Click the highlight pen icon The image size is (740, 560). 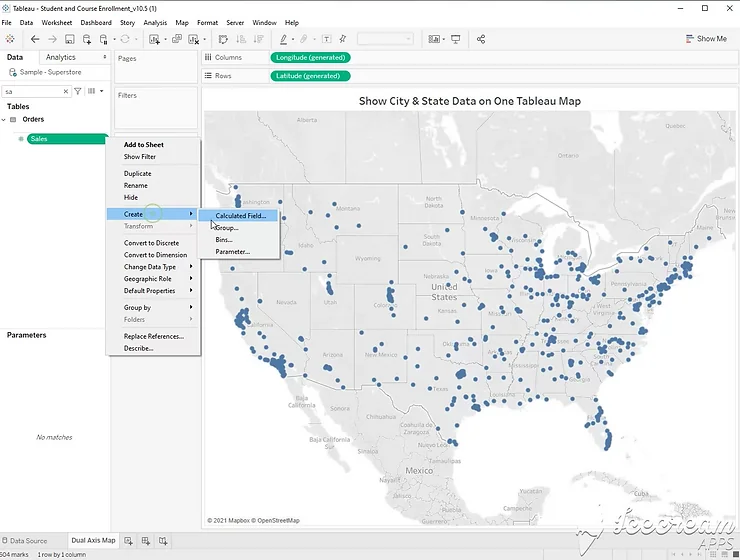click(283, 39)
